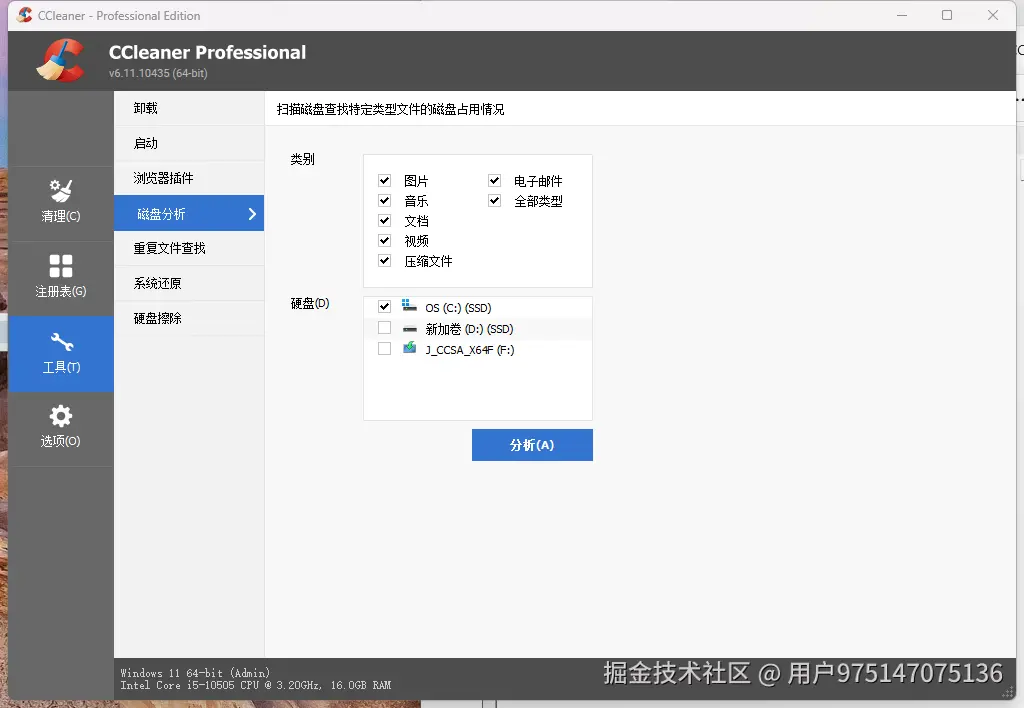The image size is (1024, 708).
Task: Close the CCleaner window
Action: coord(993,15)
